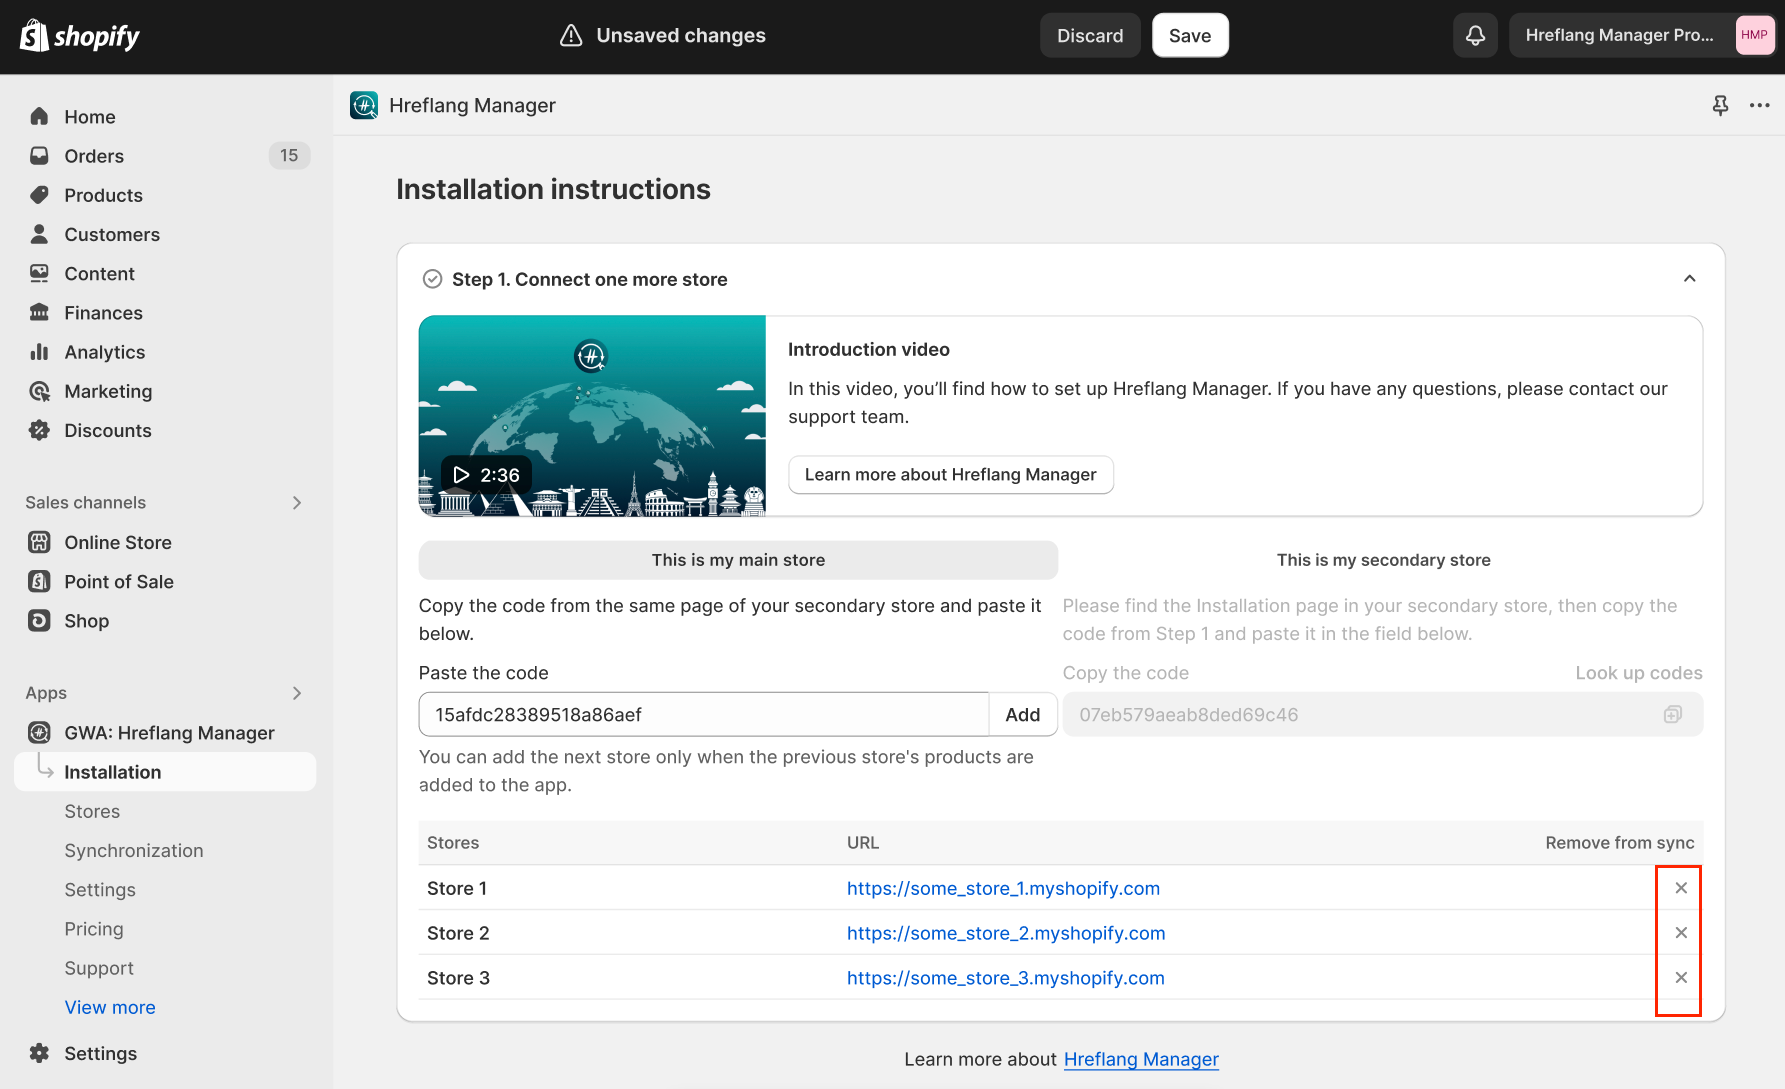This screenshot has width=1785, height=1089.
Task: Expand the Sales channels section
Action: (297, 502)
